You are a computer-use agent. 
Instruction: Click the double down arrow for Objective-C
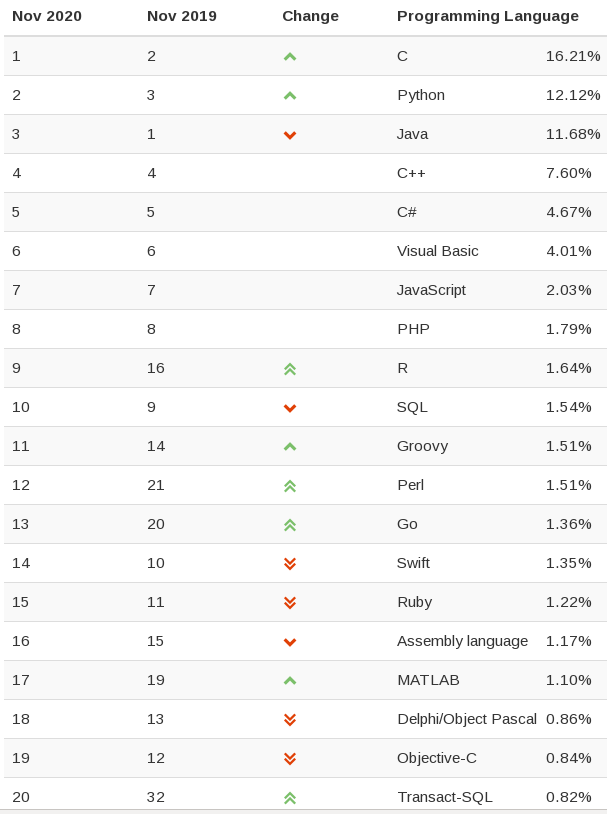290,759
